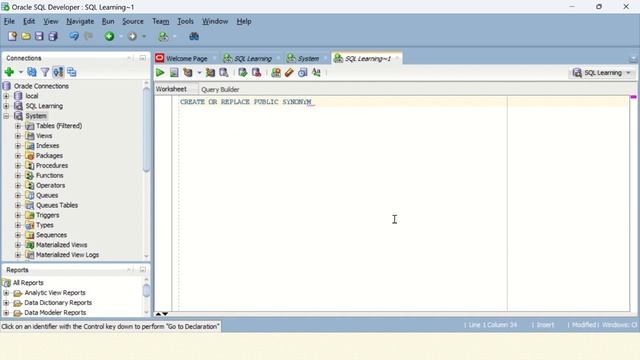Save the current worksheet

pyautogui.click(x=39, y=36)
